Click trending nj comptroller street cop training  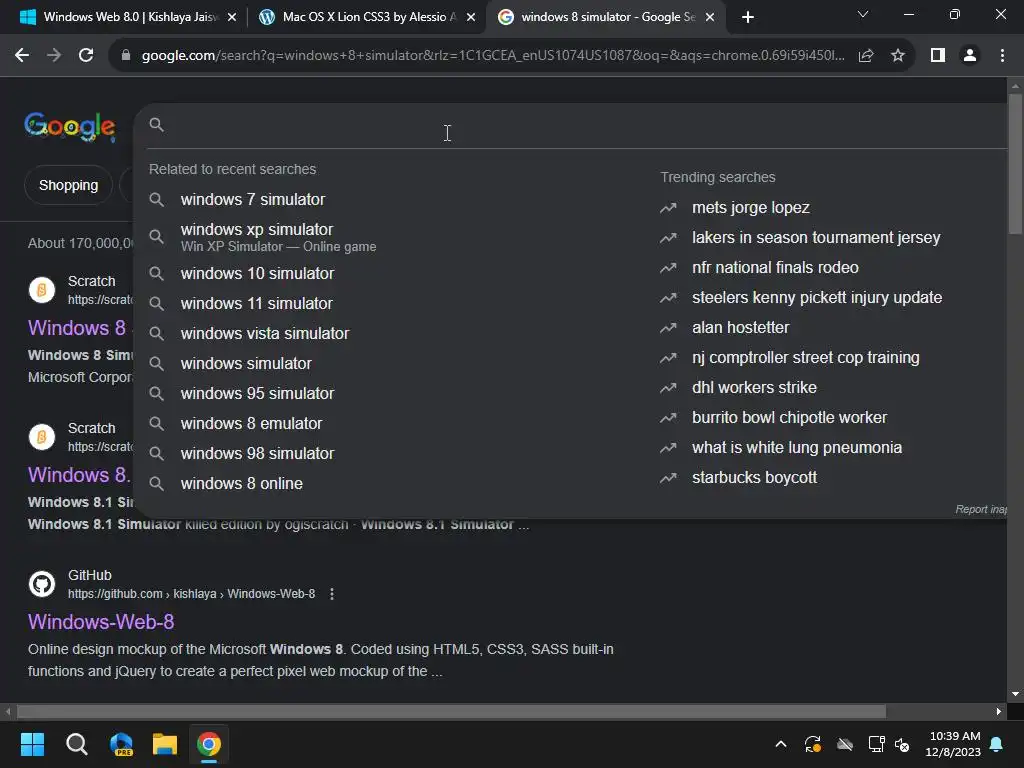click(x=806, y=358)
